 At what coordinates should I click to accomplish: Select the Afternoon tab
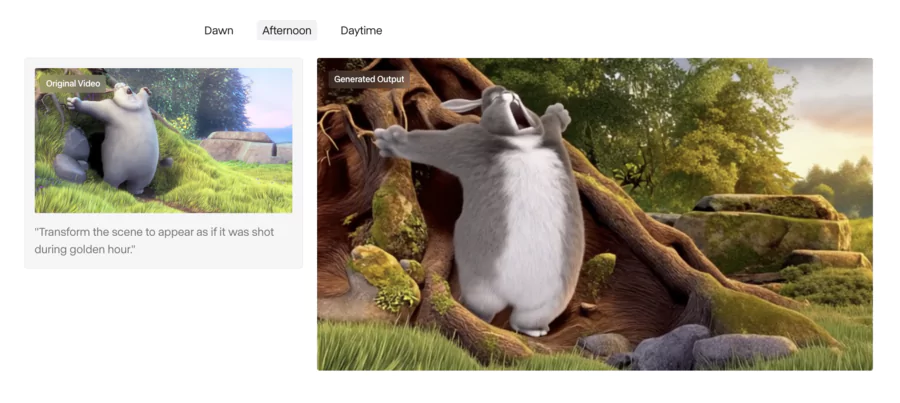pos(286,30)
